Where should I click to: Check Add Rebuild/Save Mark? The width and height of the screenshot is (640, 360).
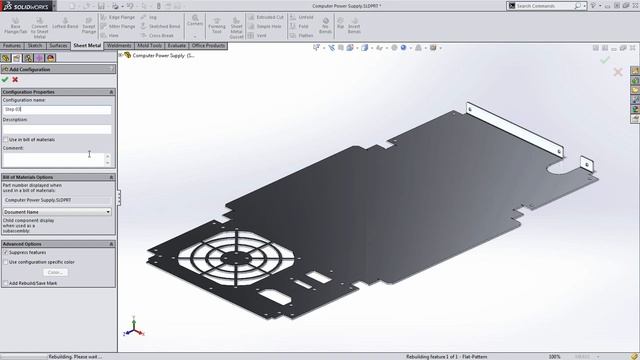(6, 283)
